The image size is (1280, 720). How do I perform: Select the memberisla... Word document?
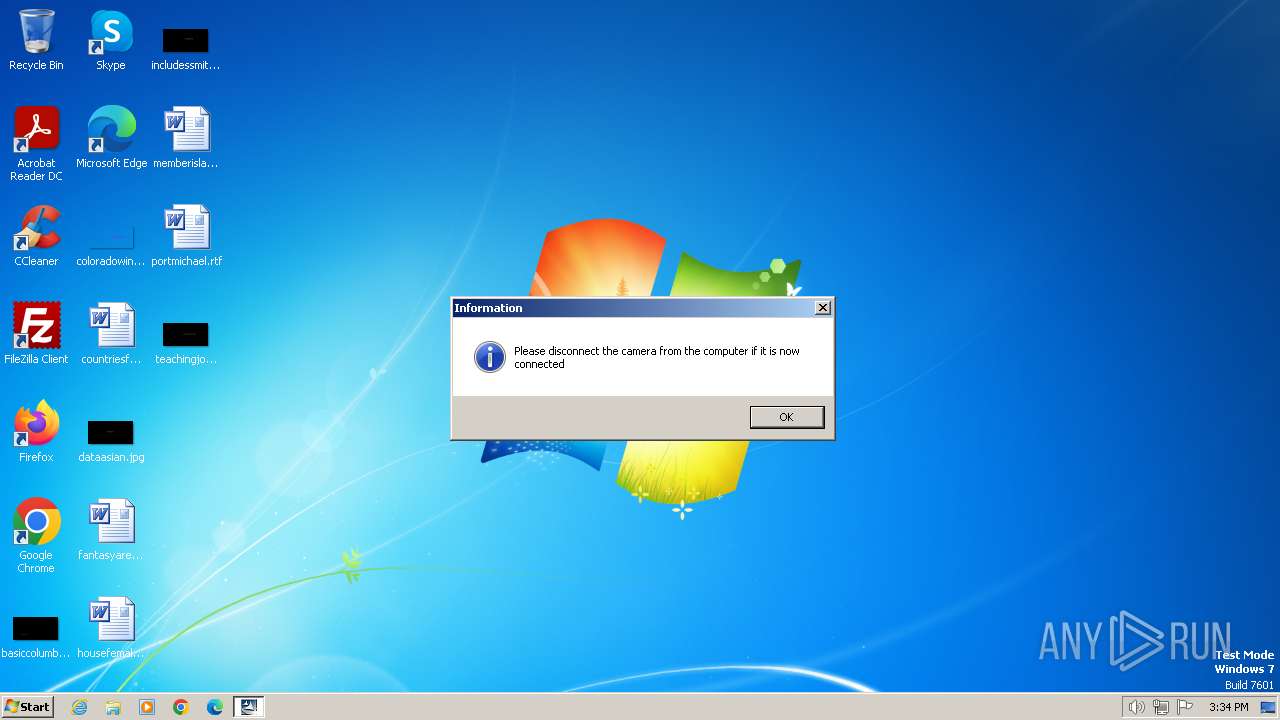185,138
